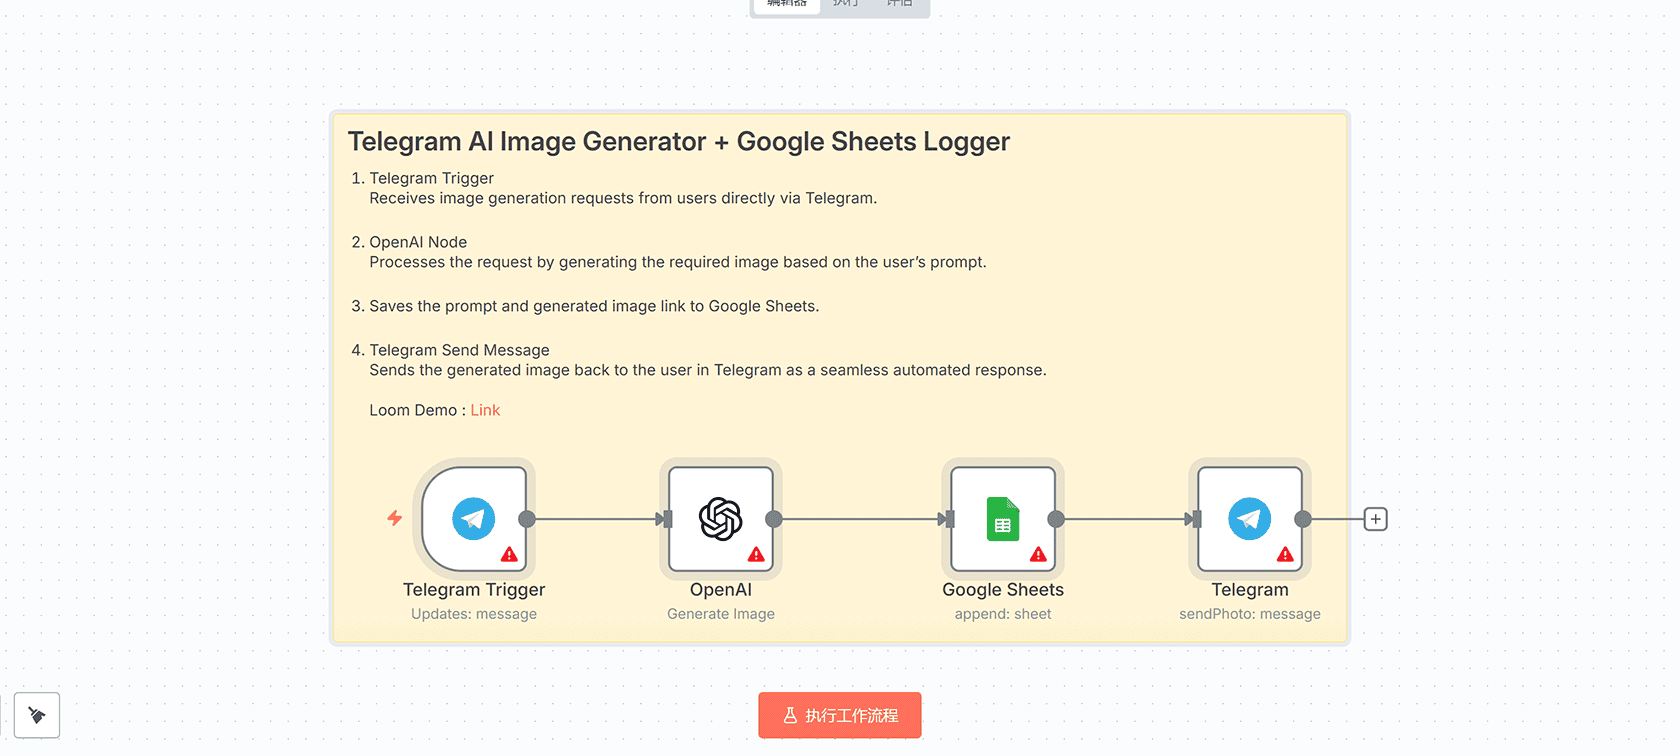Click the warning badge on OpenAI node
Image resolution: width=1680 pixels, height=756 pixels.
coord(756,554)
